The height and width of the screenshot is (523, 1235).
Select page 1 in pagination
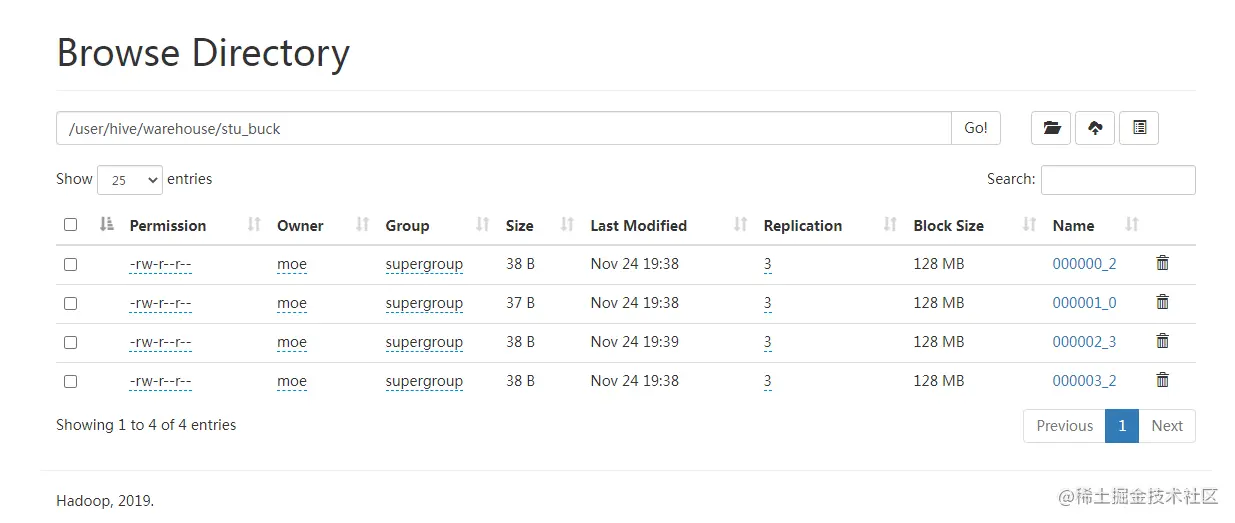click(1122, 426)
